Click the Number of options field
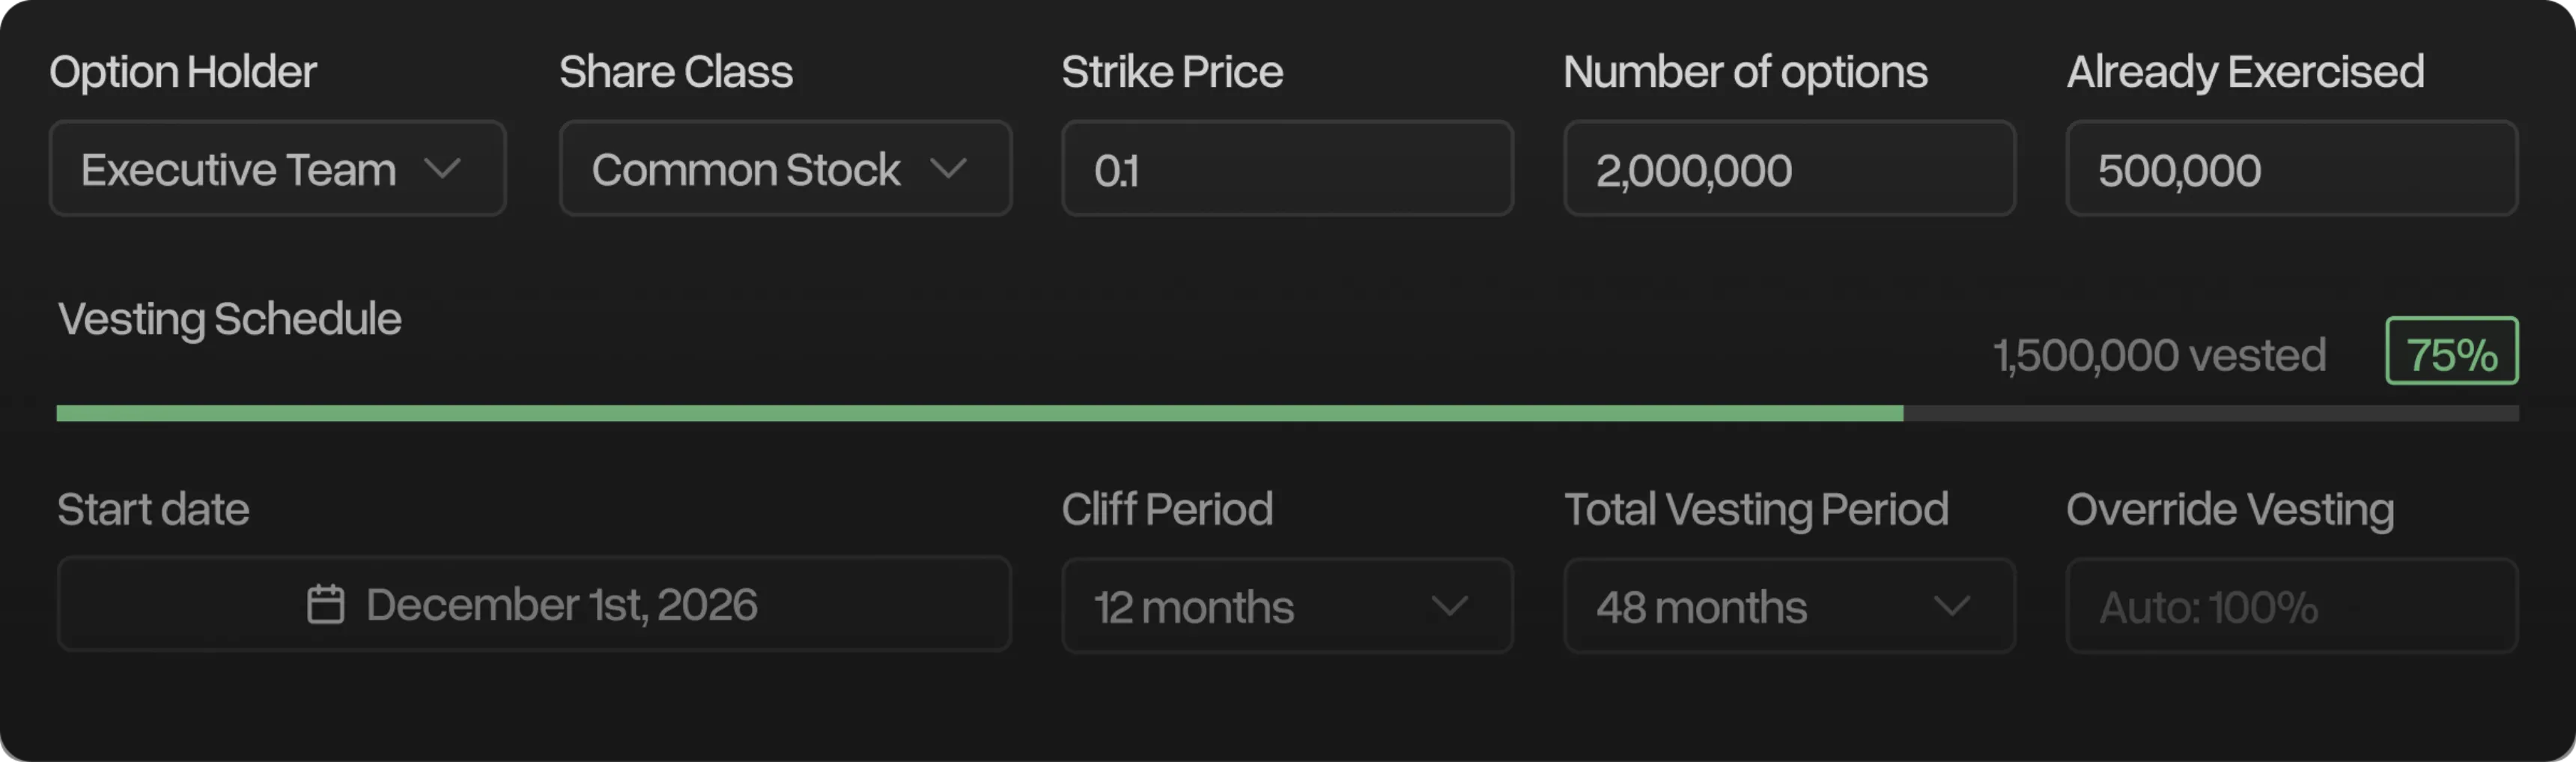This screenshot has height=762, width=2576. [1789, 168]
